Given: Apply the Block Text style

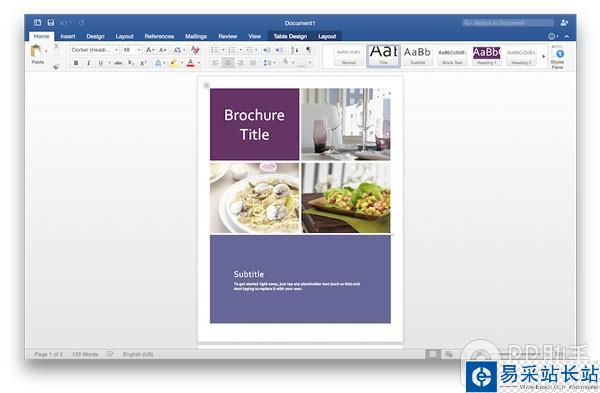Looking at the screenshot, I should click(x=452, y=56).
